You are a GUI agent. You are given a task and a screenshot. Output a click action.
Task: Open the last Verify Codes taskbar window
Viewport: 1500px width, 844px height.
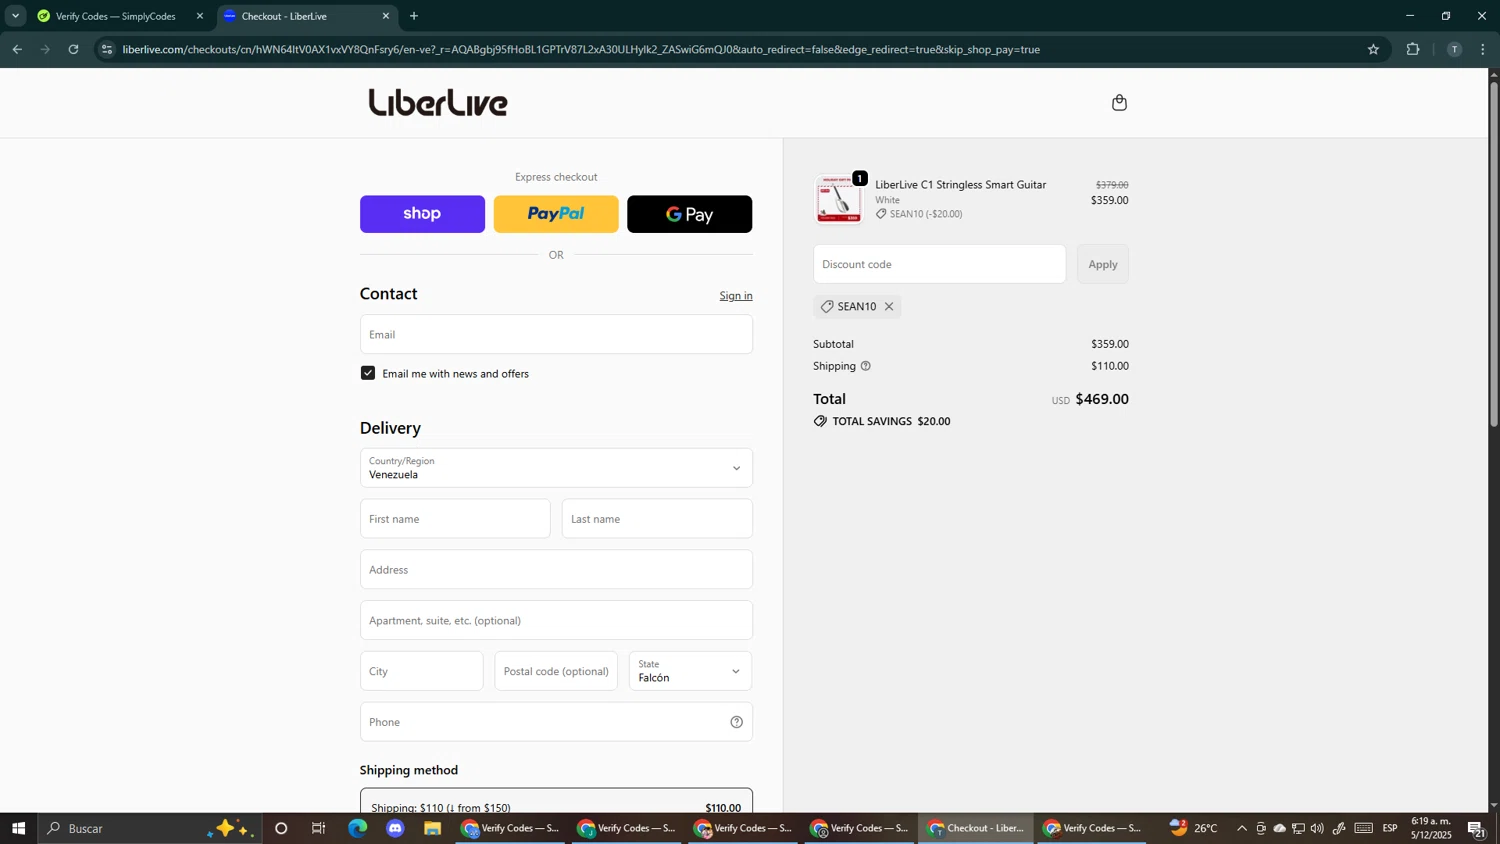coord(1092,828)
